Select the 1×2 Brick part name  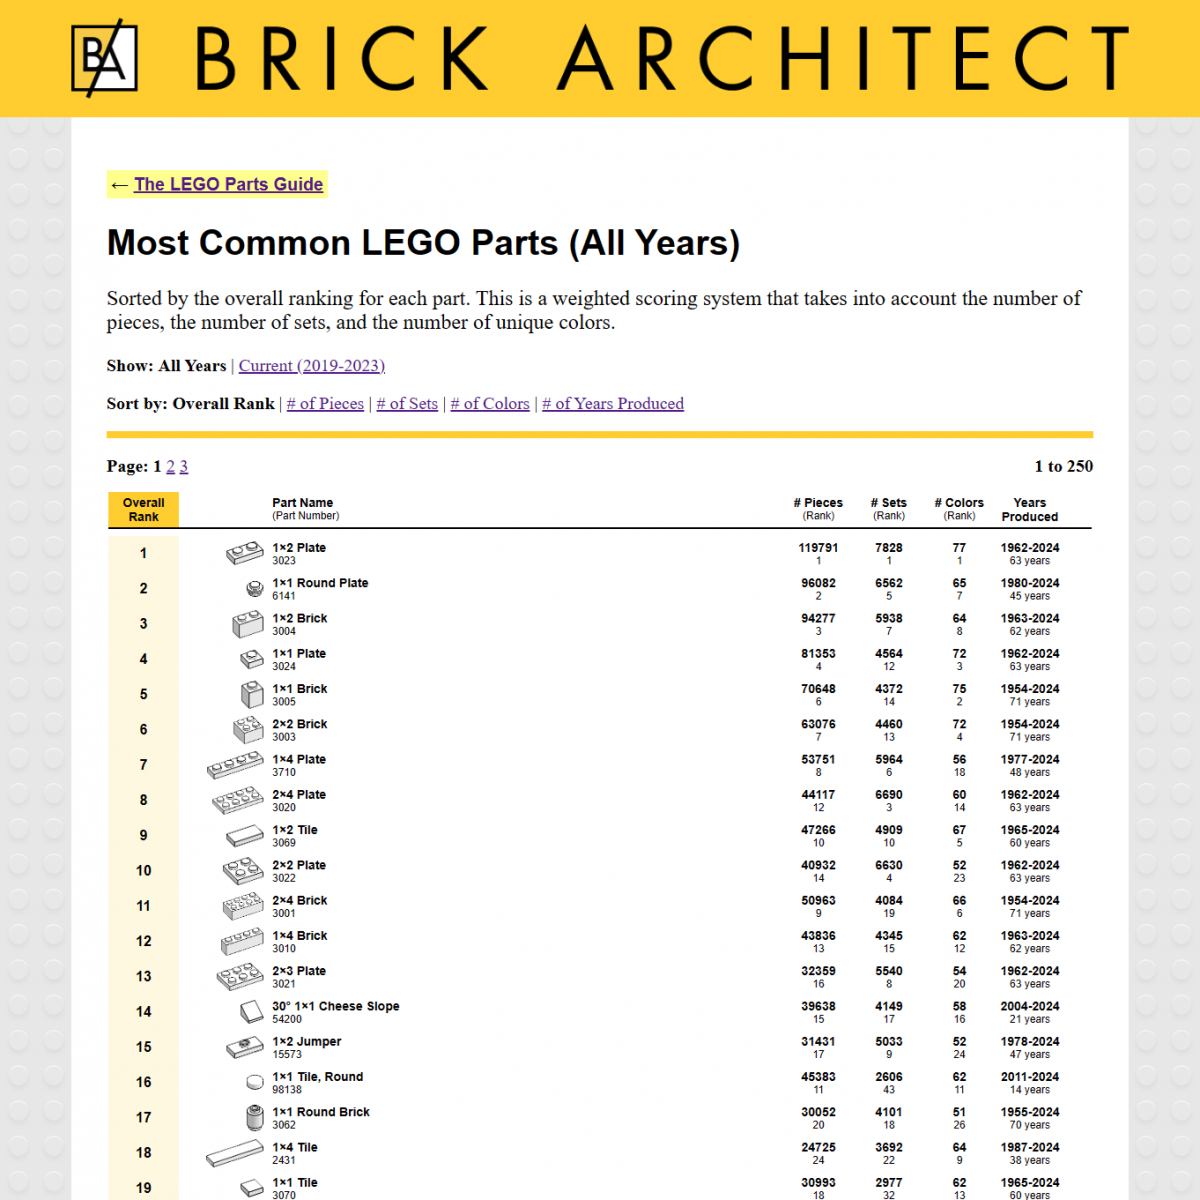tap(300, 618)
